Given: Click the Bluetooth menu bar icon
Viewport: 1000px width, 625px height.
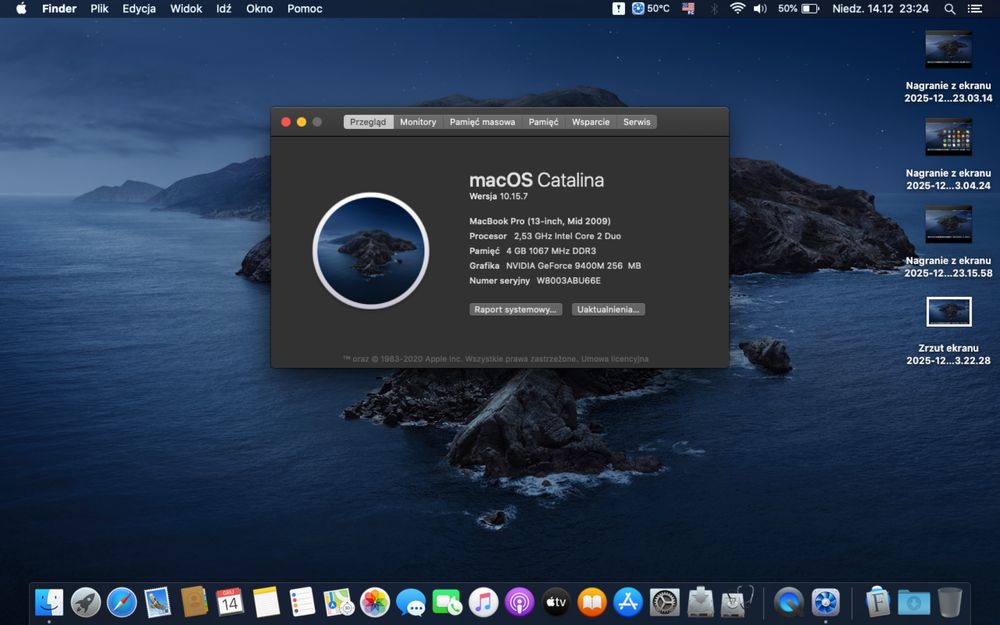Looking at the screenshot, I should click(x=714, y=8).
